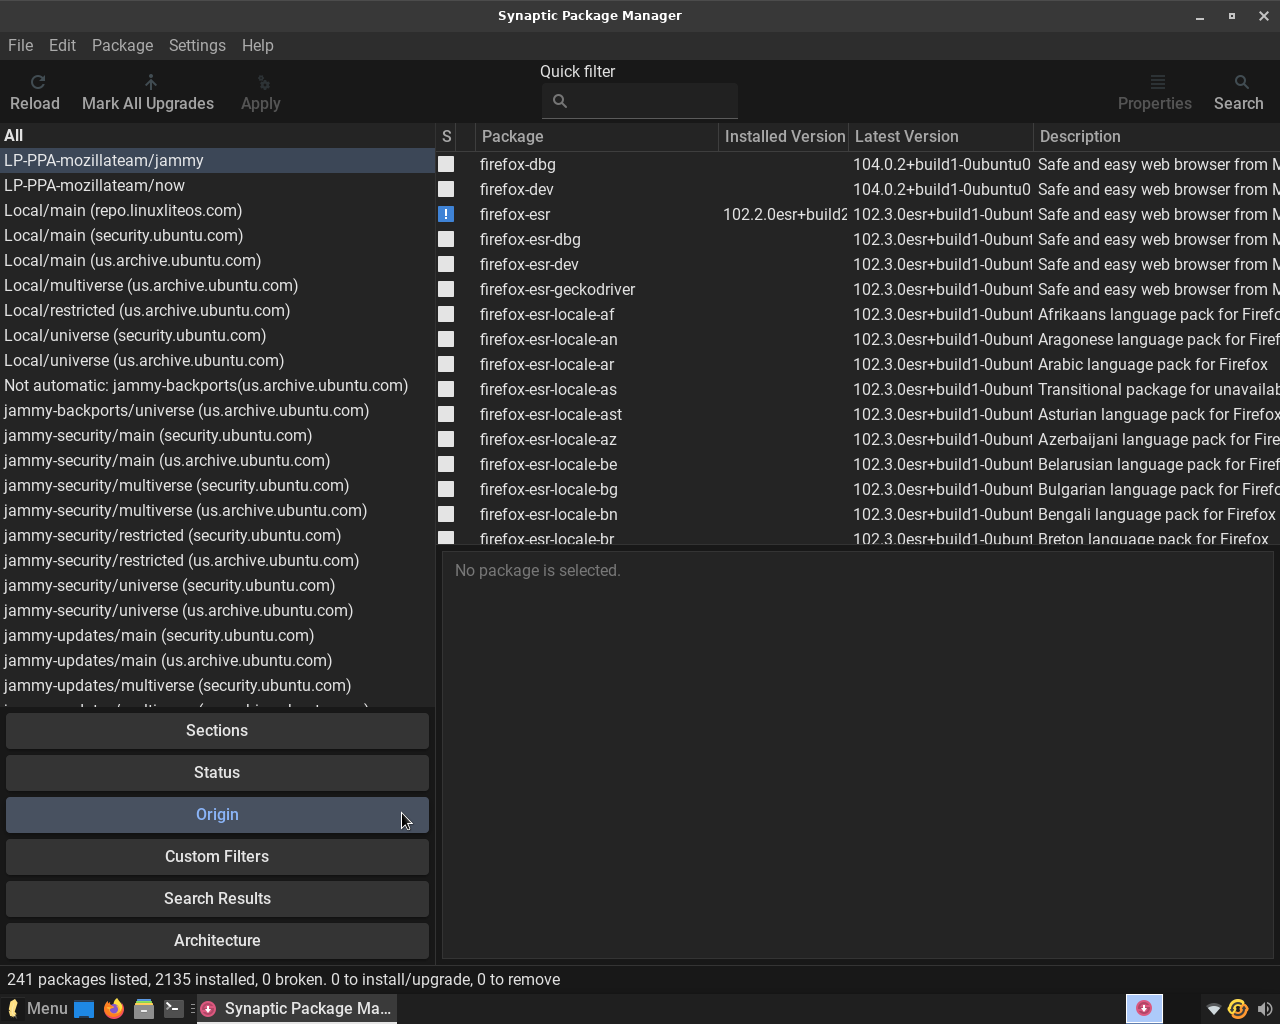
Task: Open the network tray icon
Action: point(1213,1009)
